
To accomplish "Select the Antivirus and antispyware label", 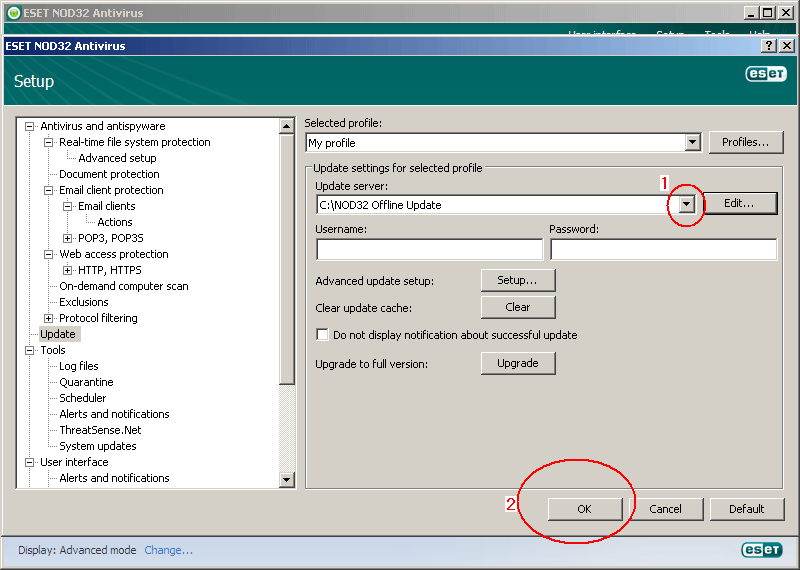I will 103,126.
